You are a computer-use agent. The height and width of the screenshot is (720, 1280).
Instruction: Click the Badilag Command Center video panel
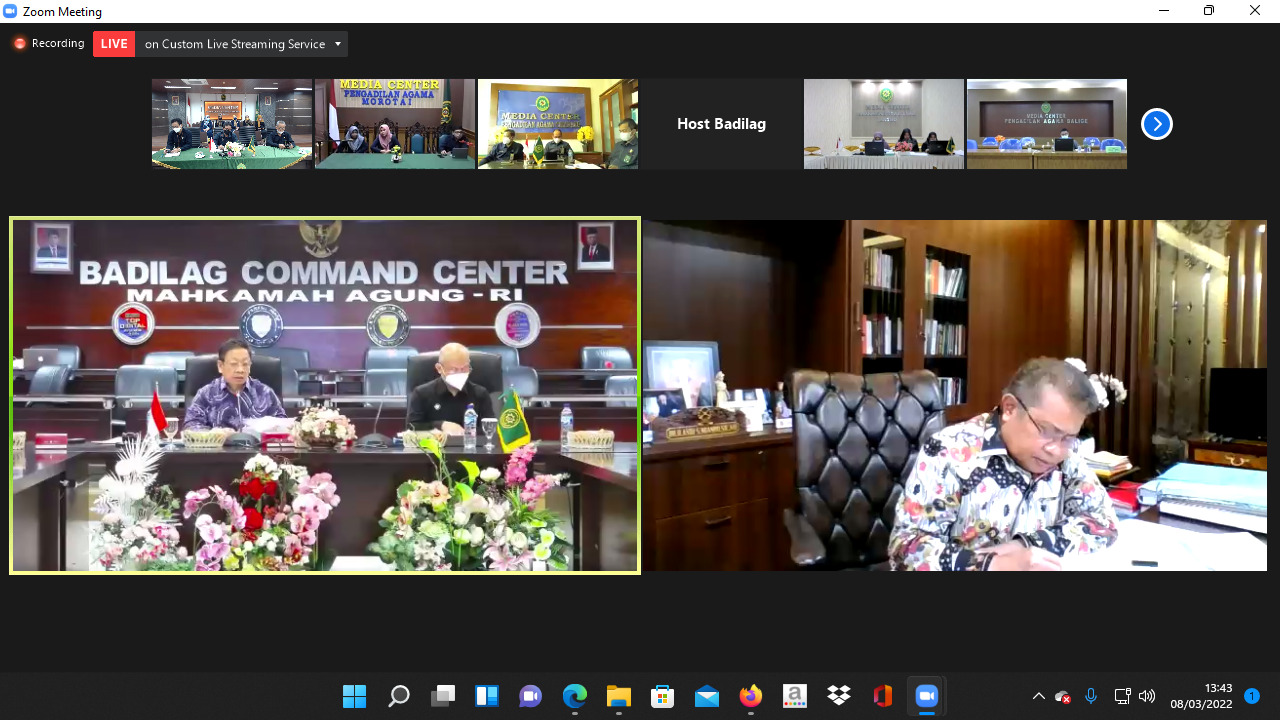click(x=325, y=396)
